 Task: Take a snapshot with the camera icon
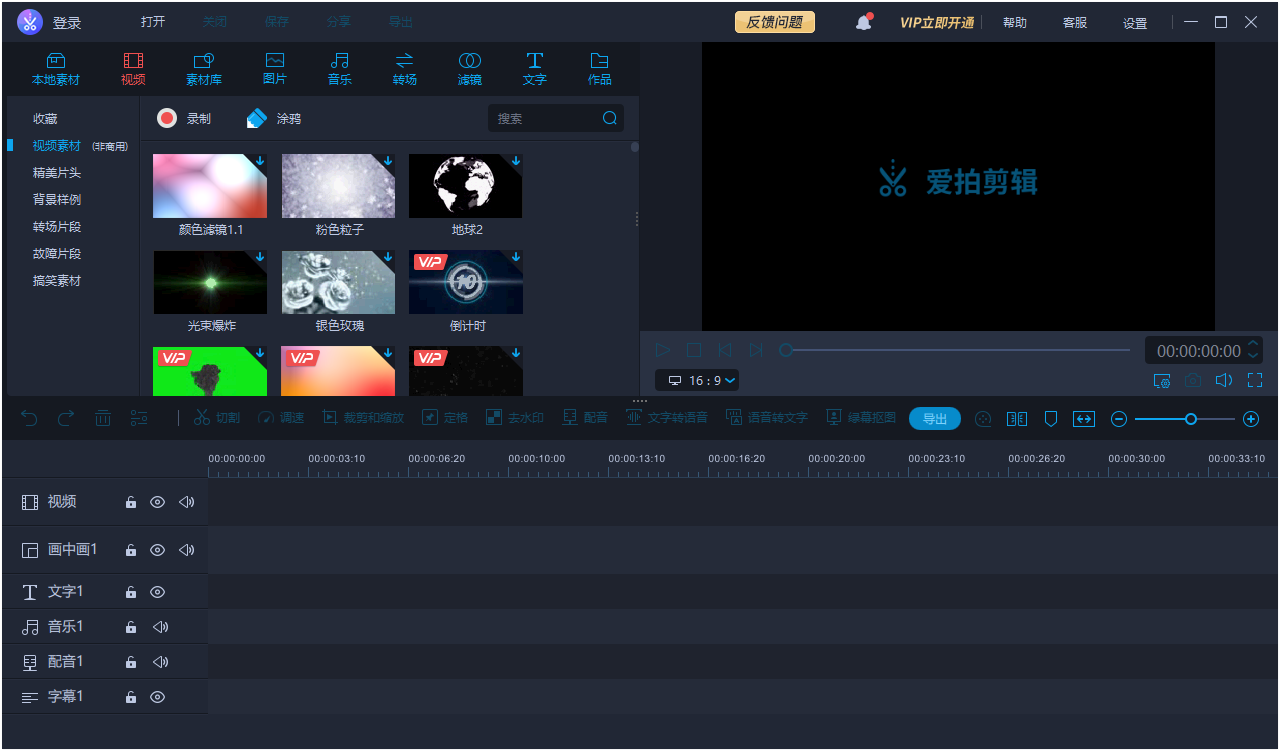pyautogui.click(x=1192, y=381)
